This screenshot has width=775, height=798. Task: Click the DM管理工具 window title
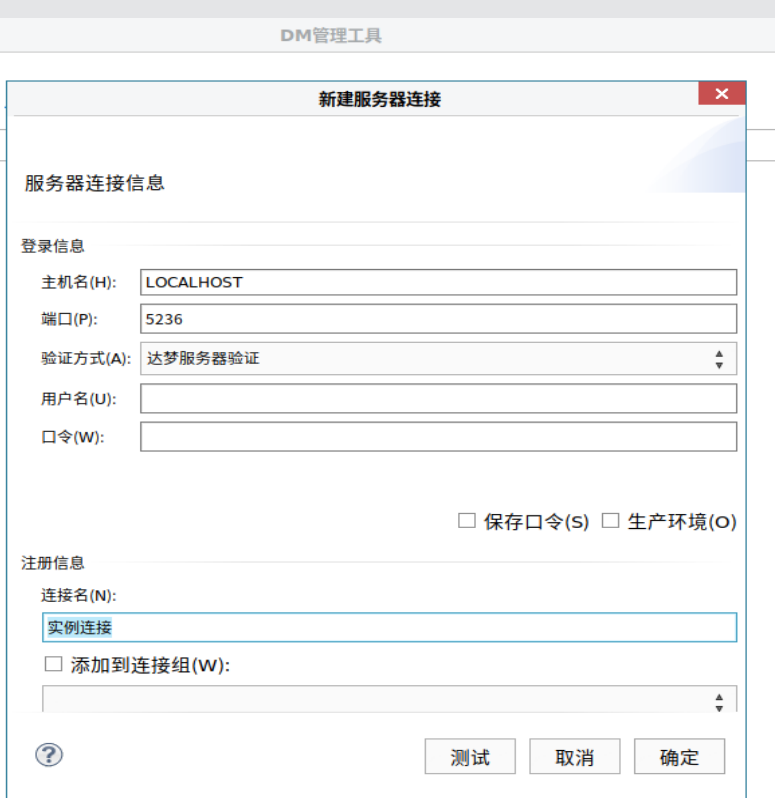(331, 36)
